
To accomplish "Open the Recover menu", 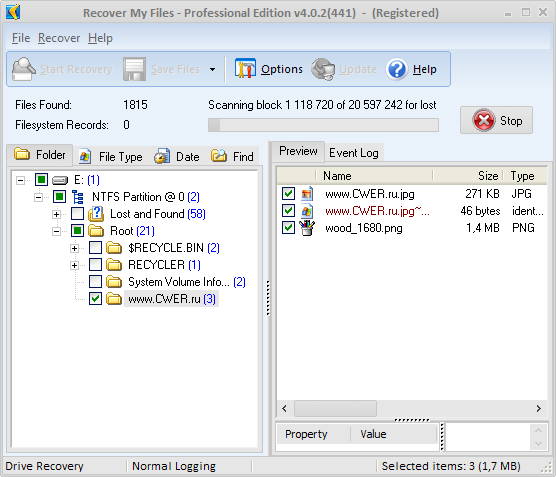I will click(59, 38).
